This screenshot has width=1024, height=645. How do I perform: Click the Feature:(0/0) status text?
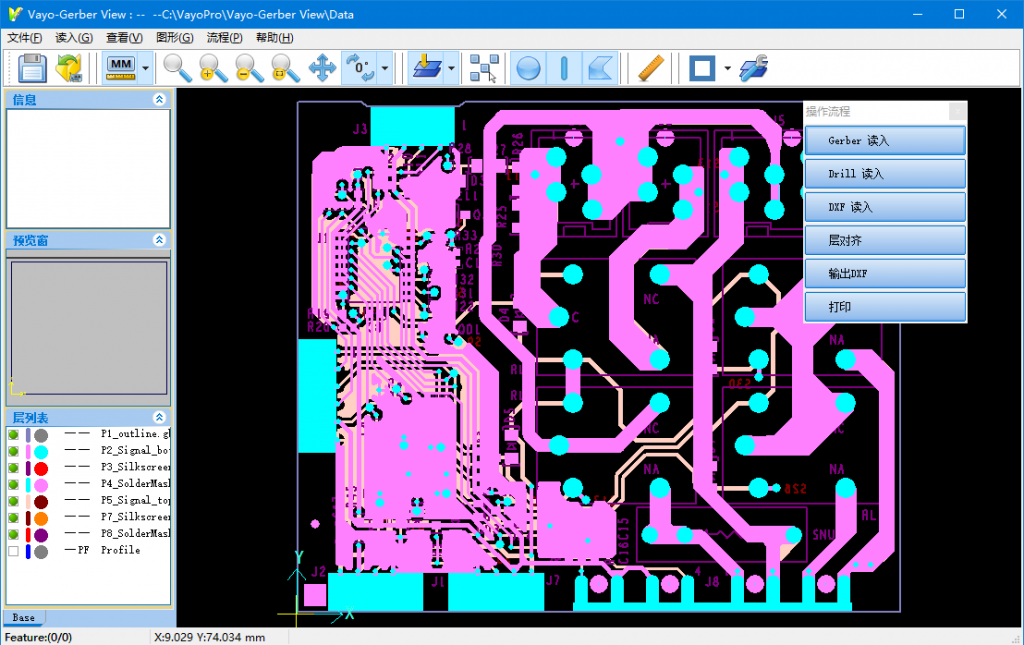pyautogui.click(x=39, y=637)
